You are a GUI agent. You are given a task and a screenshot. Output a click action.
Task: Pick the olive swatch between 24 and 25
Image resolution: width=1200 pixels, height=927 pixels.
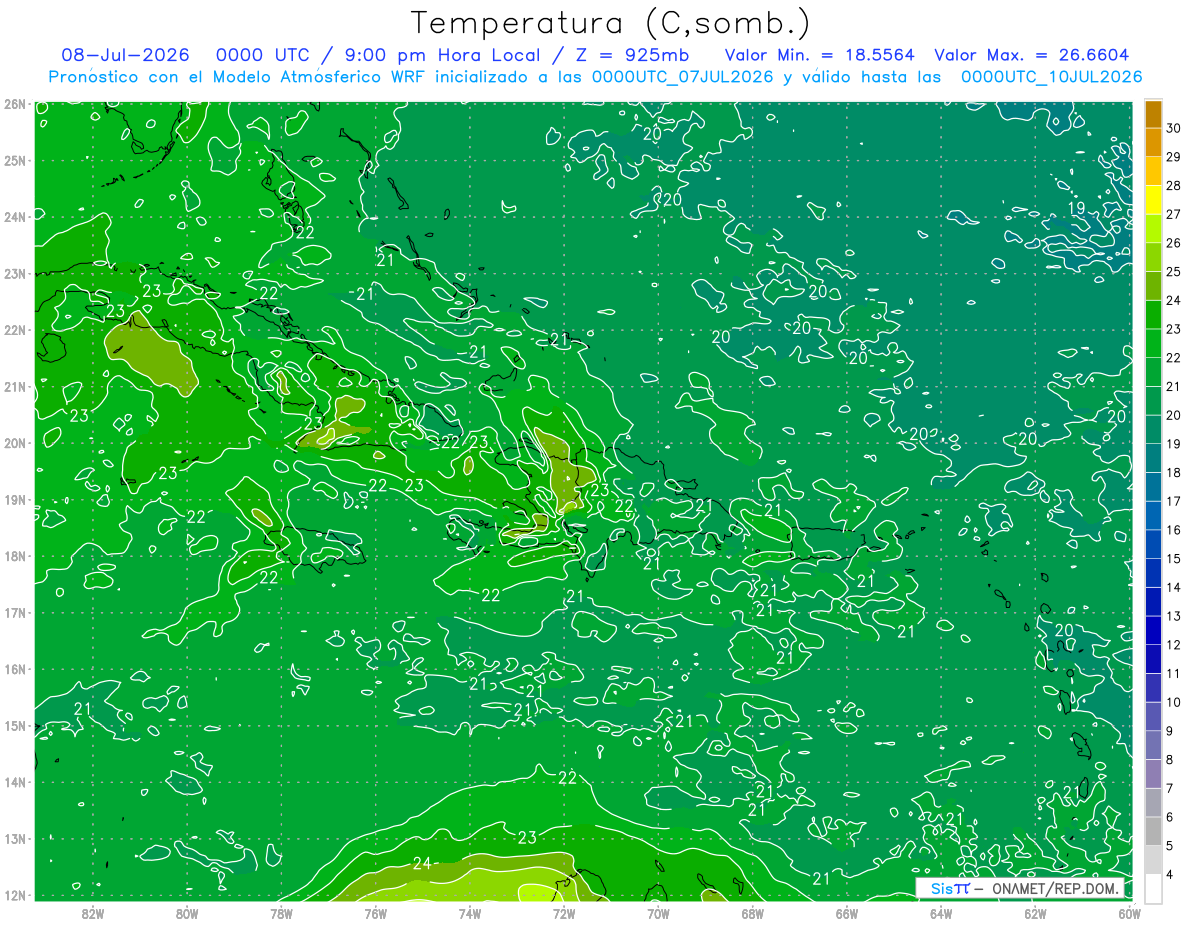pyautogui.click(x=1153, y=286)
